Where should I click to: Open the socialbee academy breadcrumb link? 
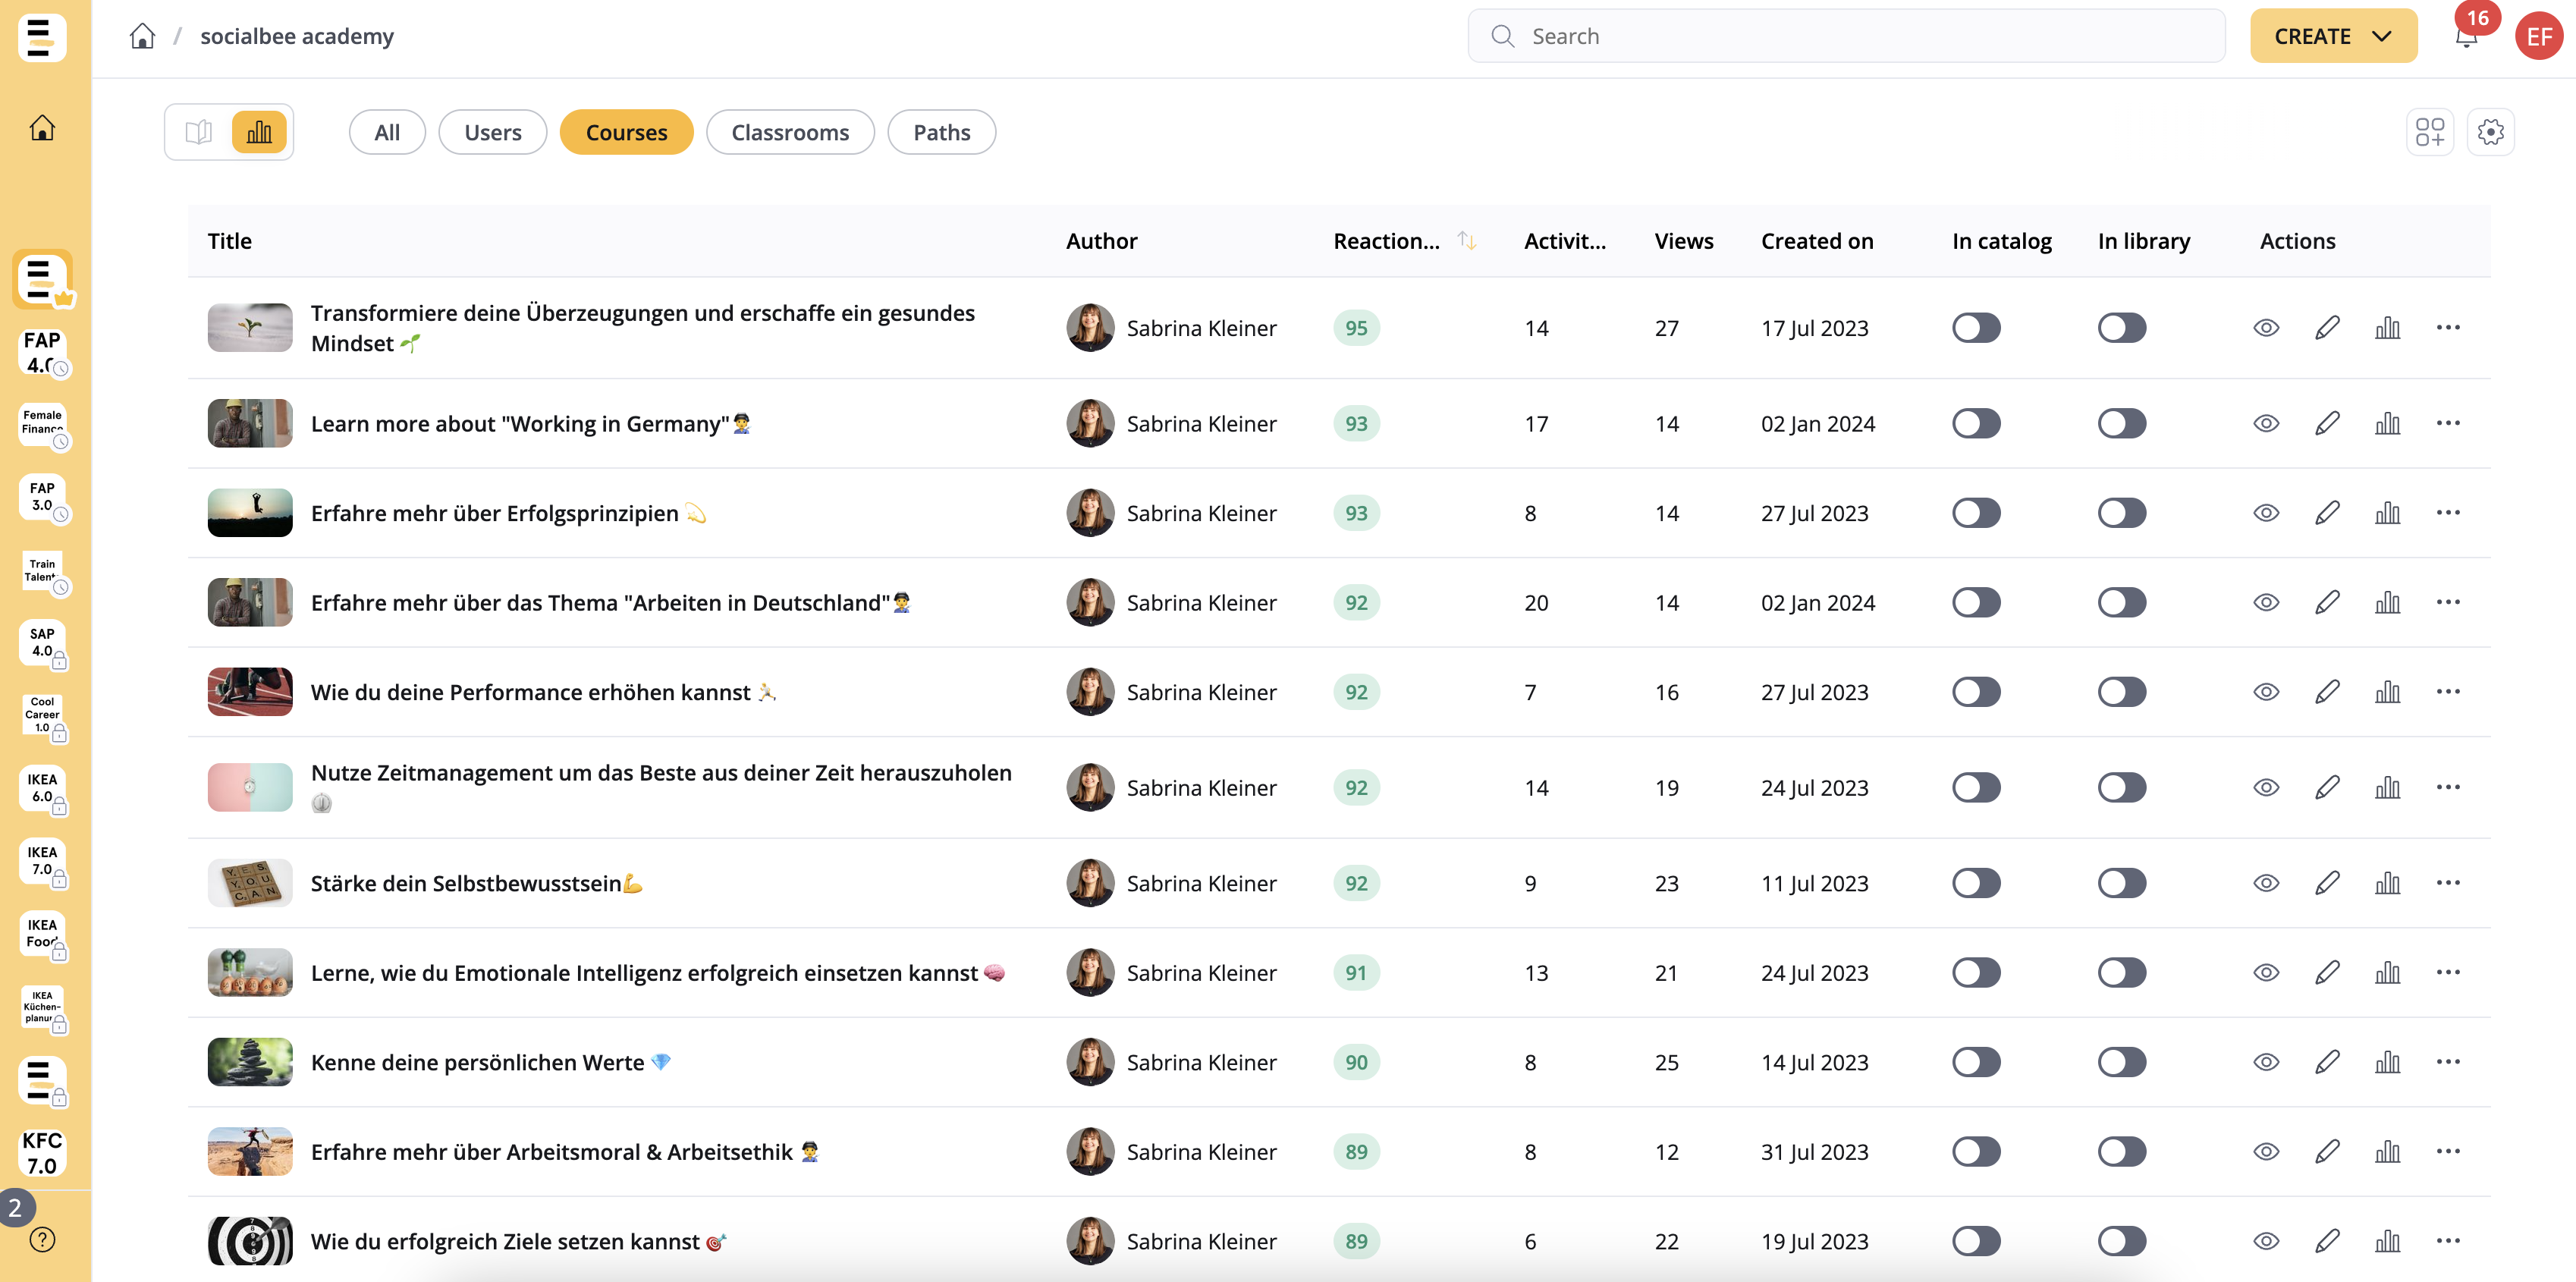[297, 37]
